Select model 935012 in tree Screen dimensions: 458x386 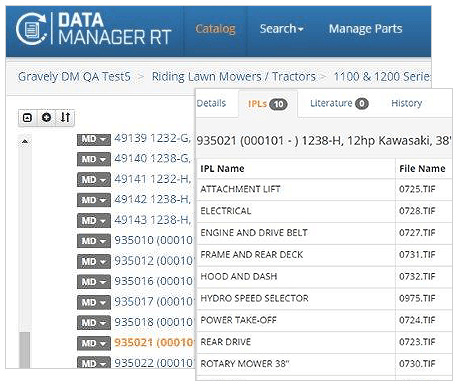[154, 261]
